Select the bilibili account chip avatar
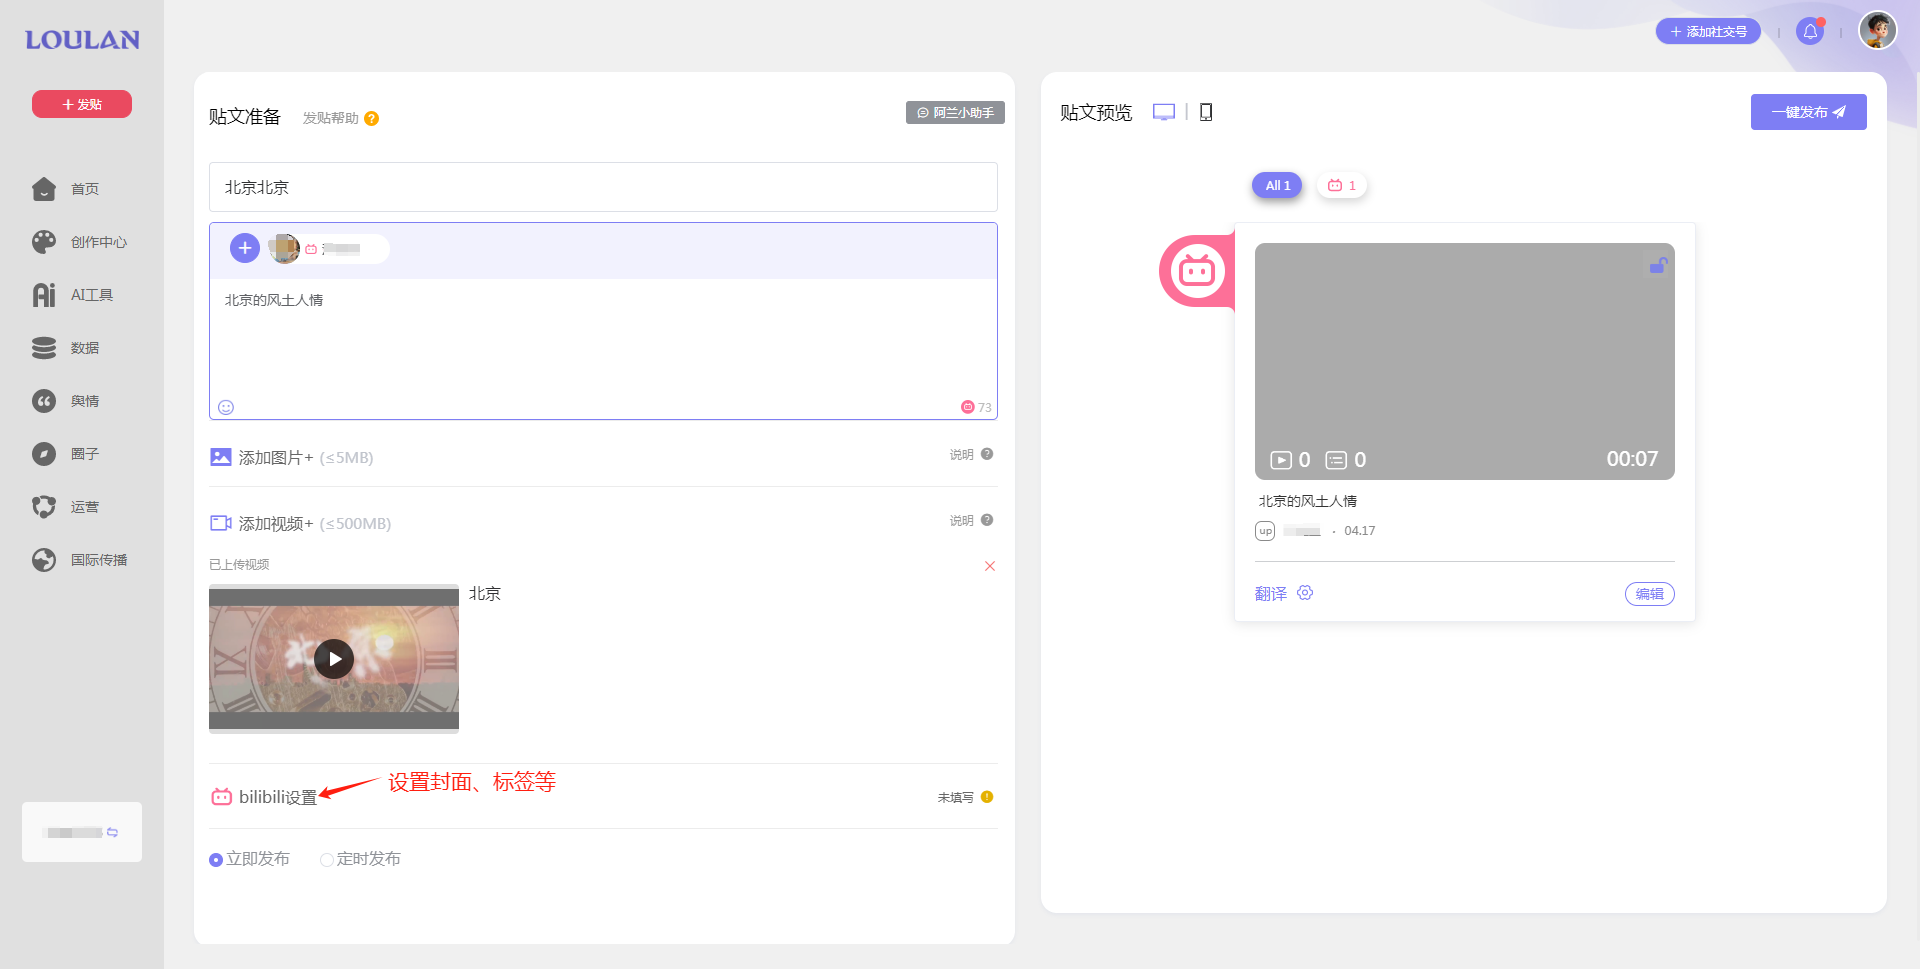The image size is (1920, 969). pyautogui.click(x=285, y=248)
